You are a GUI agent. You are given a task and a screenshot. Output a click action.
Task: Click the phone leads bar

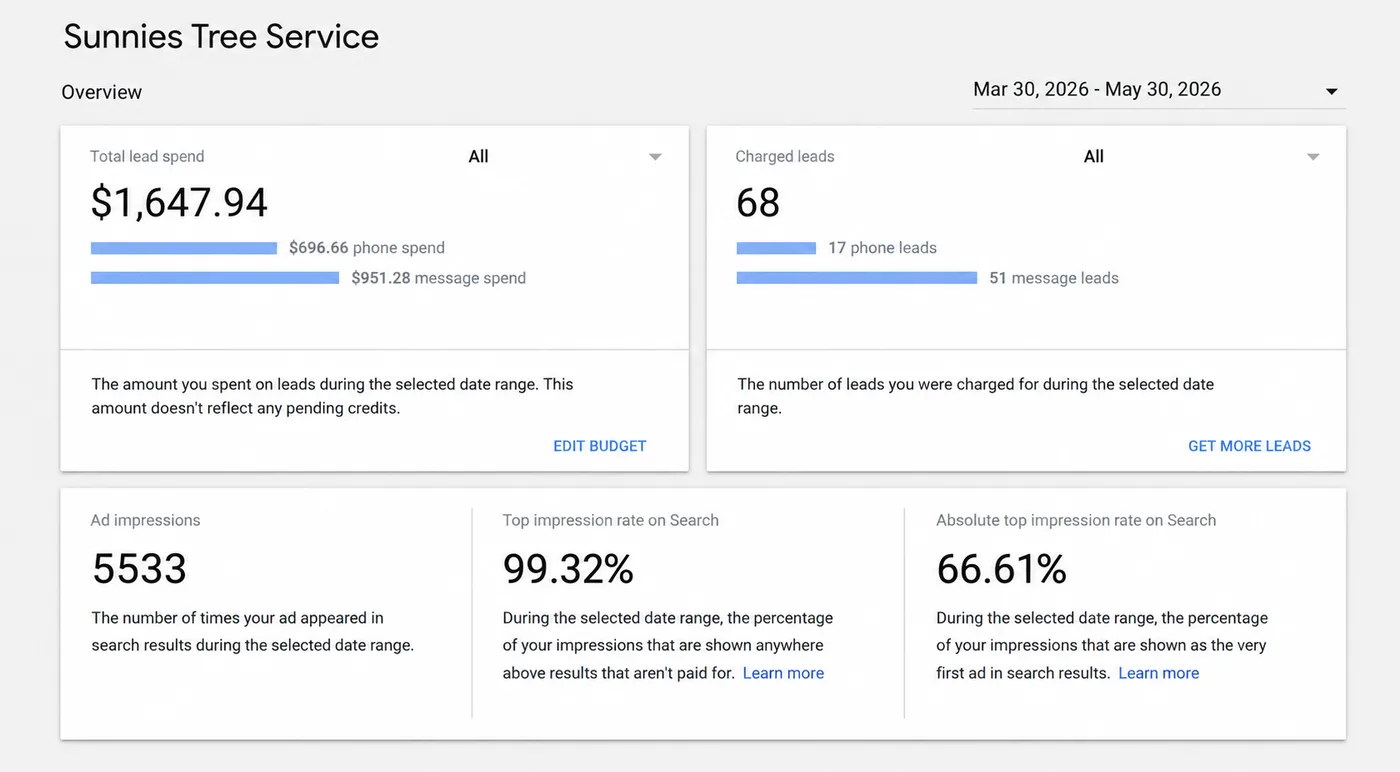[776, 248]
